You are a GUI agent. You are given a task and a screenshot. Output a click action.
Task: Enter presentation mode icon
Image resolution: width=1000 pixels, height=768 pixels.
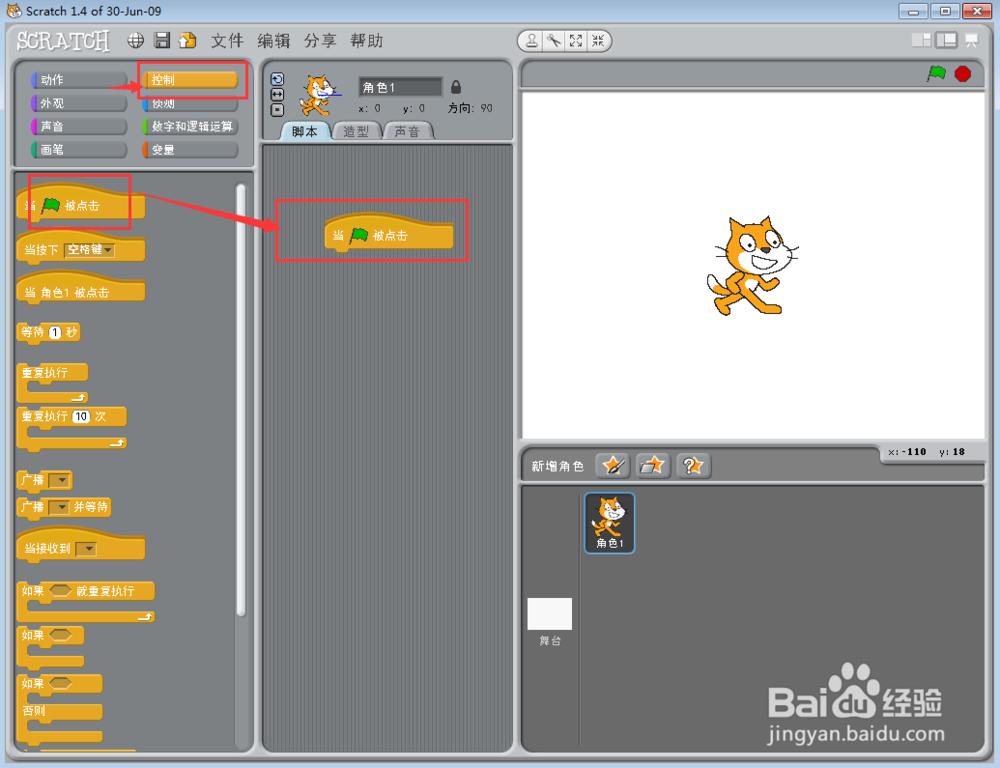pyautogui.click(x=972, y=40)
